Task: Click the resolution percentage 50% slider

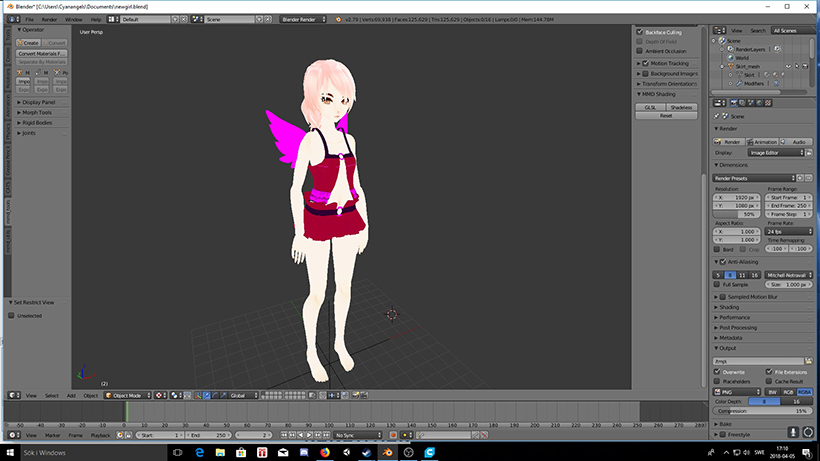Action: [737, 214]
